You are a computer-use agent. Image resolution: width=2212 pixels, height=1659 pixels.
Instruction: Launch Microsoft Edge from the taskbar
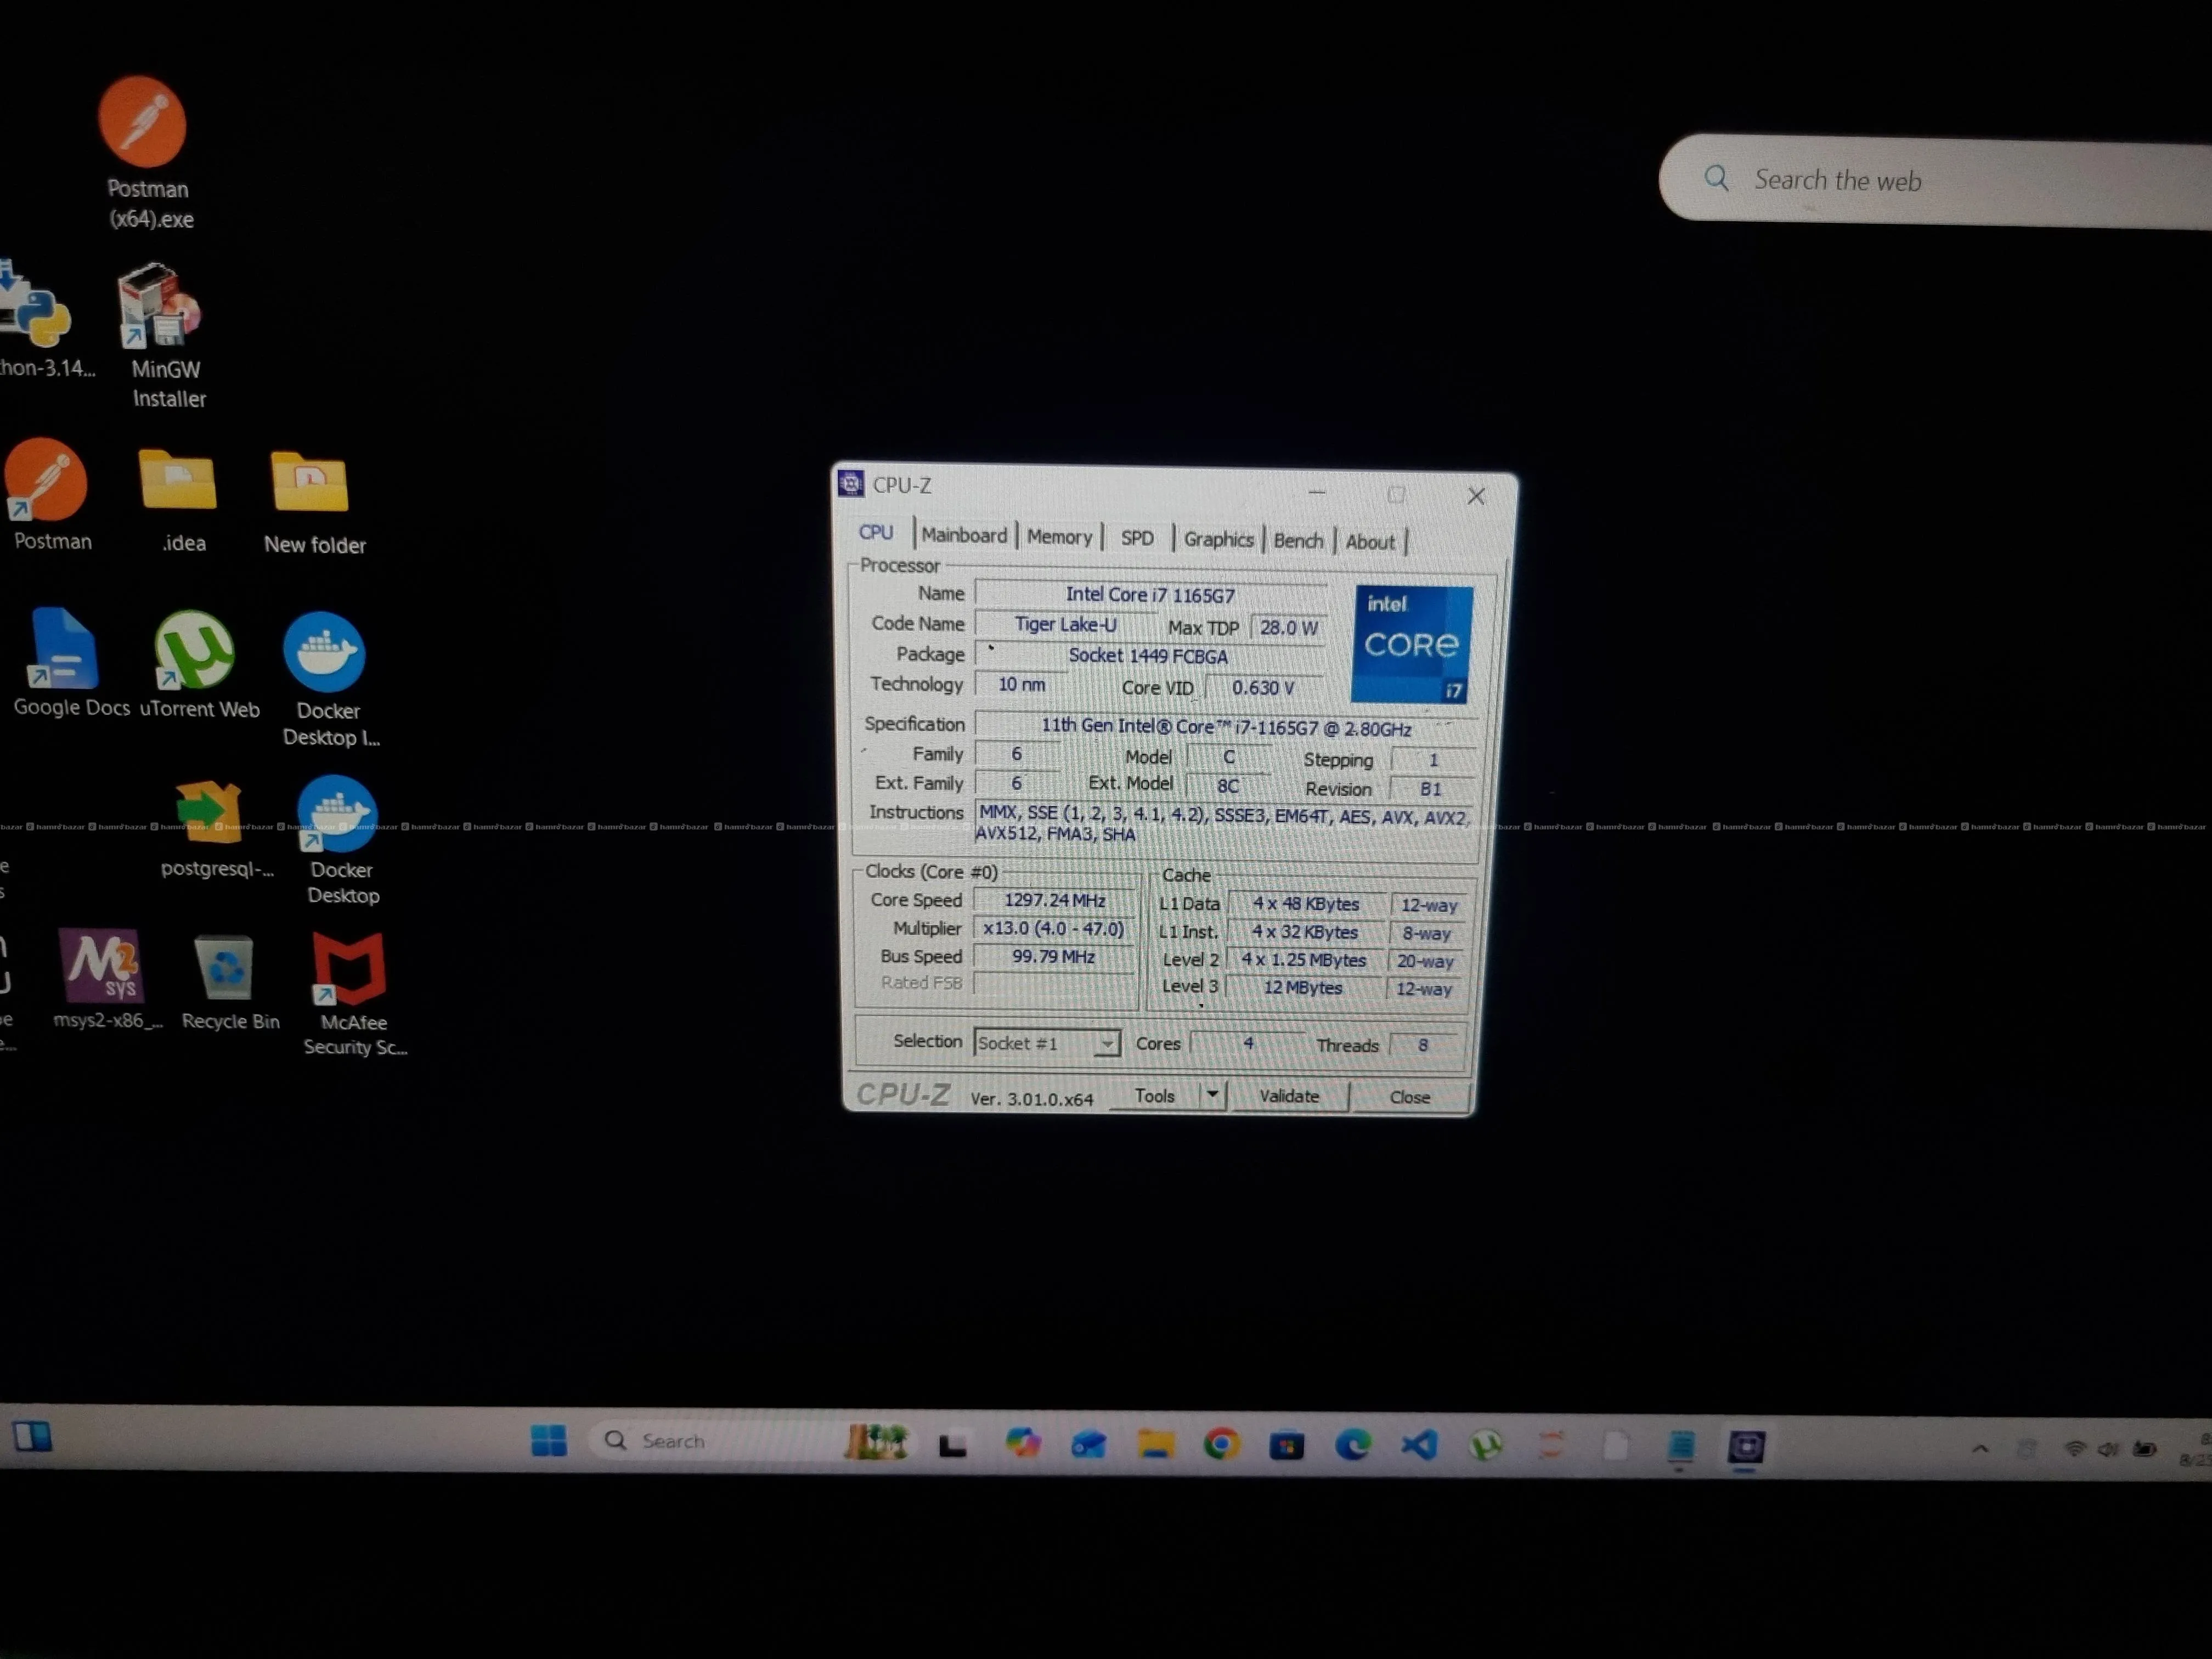[1353, 1446]
